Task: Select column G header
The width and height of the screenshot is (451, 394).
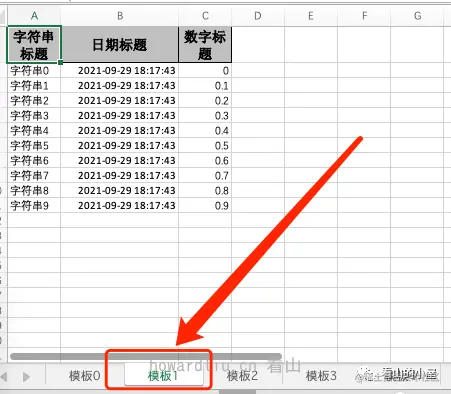Action: coord(417,16)
